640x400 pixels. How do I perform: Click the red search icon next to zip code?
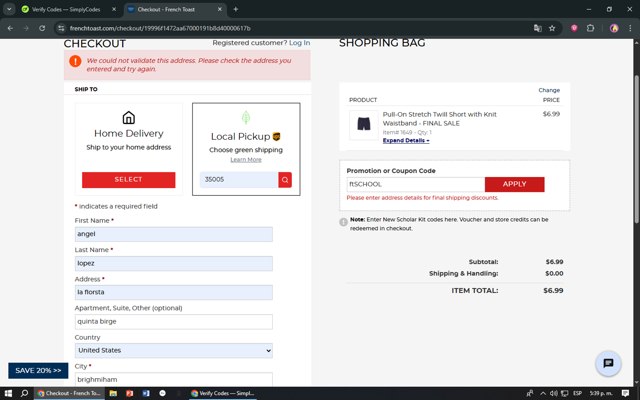(x=285, y=180)
